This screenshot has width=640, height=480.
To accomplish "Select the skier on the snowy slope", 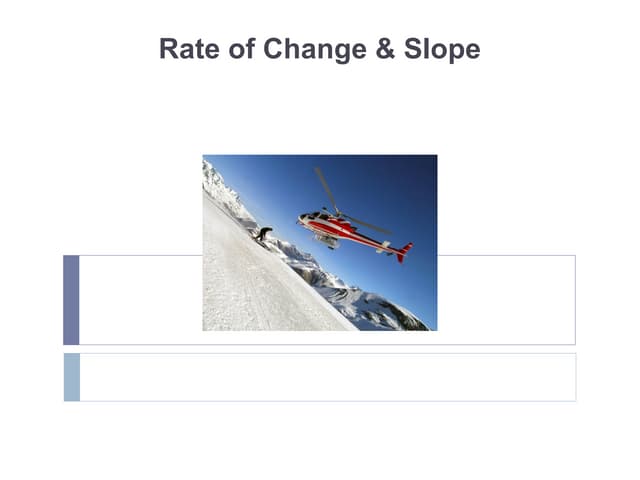I will pyautogui.click(x=263, y=235).
